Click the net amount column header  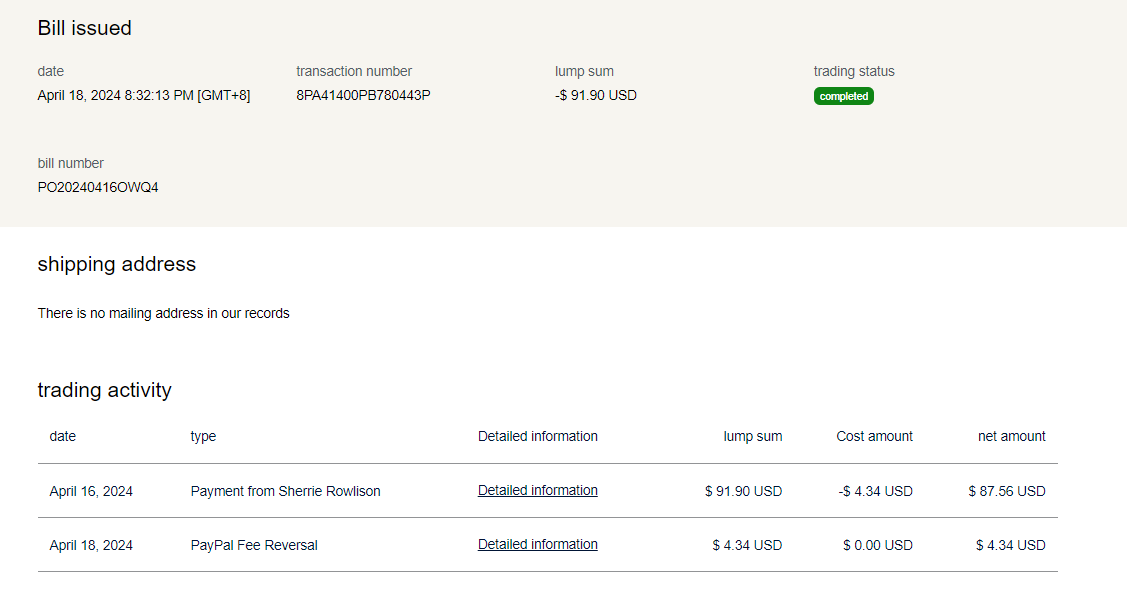pyautogui.click(x=1011, y=436)
